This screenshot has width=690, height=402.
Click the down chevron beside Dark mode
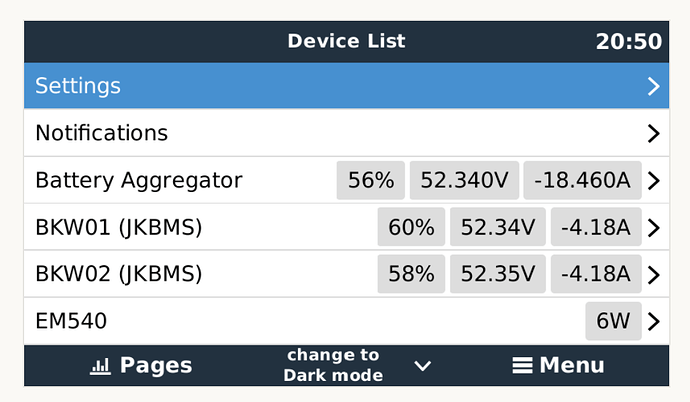point(422,366)
